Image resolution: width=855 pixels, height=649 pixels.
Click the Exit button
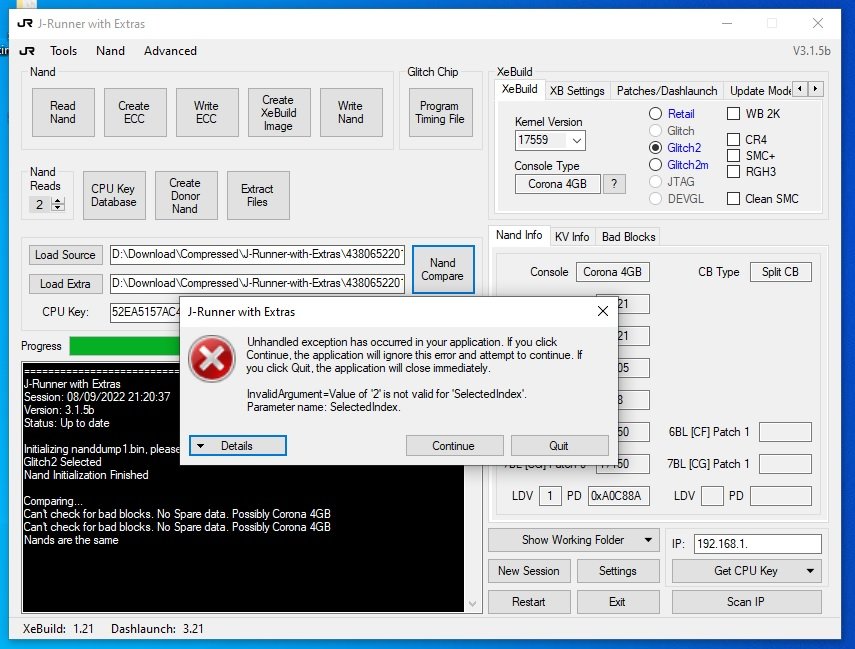pos(618,602)
